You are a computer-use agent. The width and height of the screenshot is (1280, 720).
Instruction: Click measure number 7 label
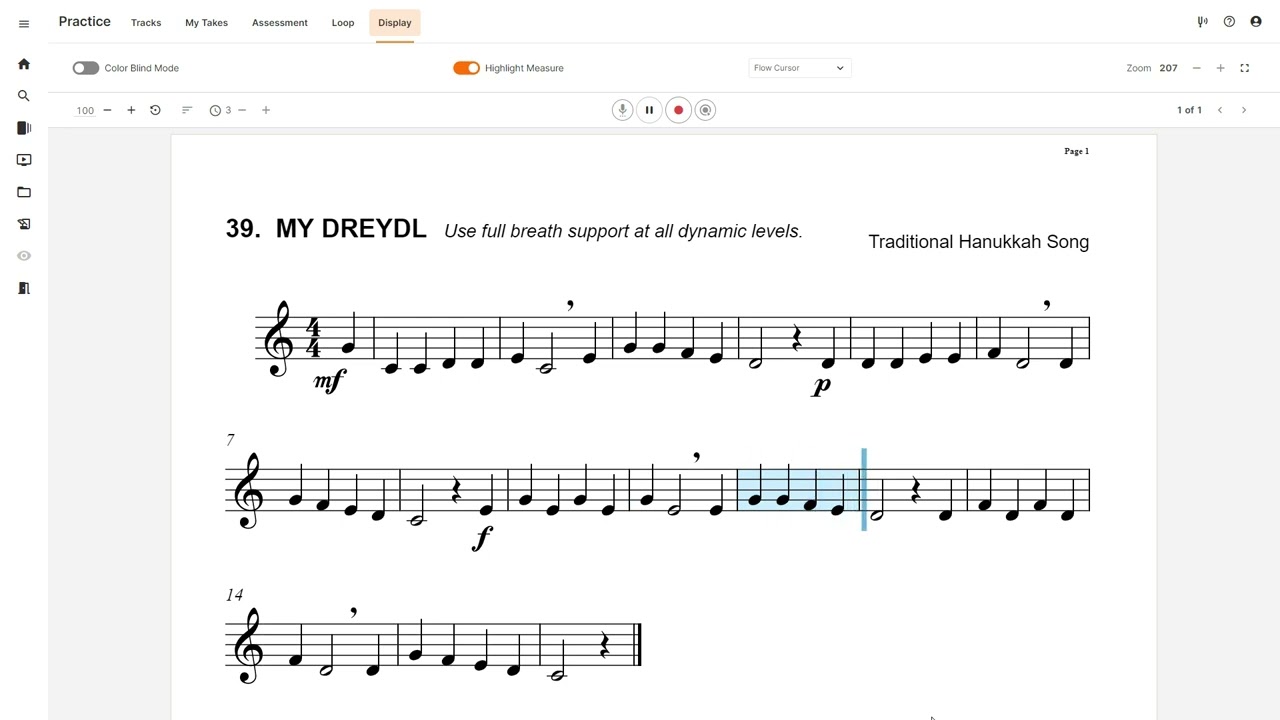point(230,440)
